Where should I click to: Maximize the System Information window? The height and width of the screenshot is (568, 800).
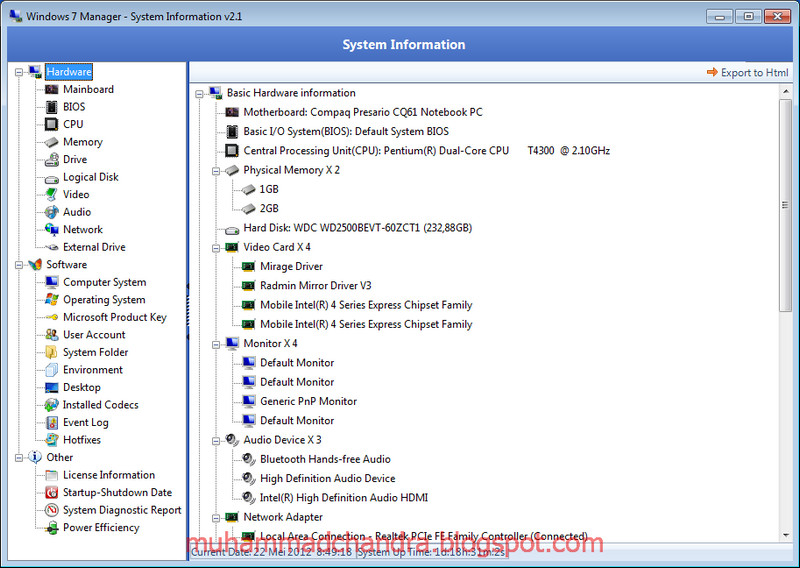coord(748,16)
